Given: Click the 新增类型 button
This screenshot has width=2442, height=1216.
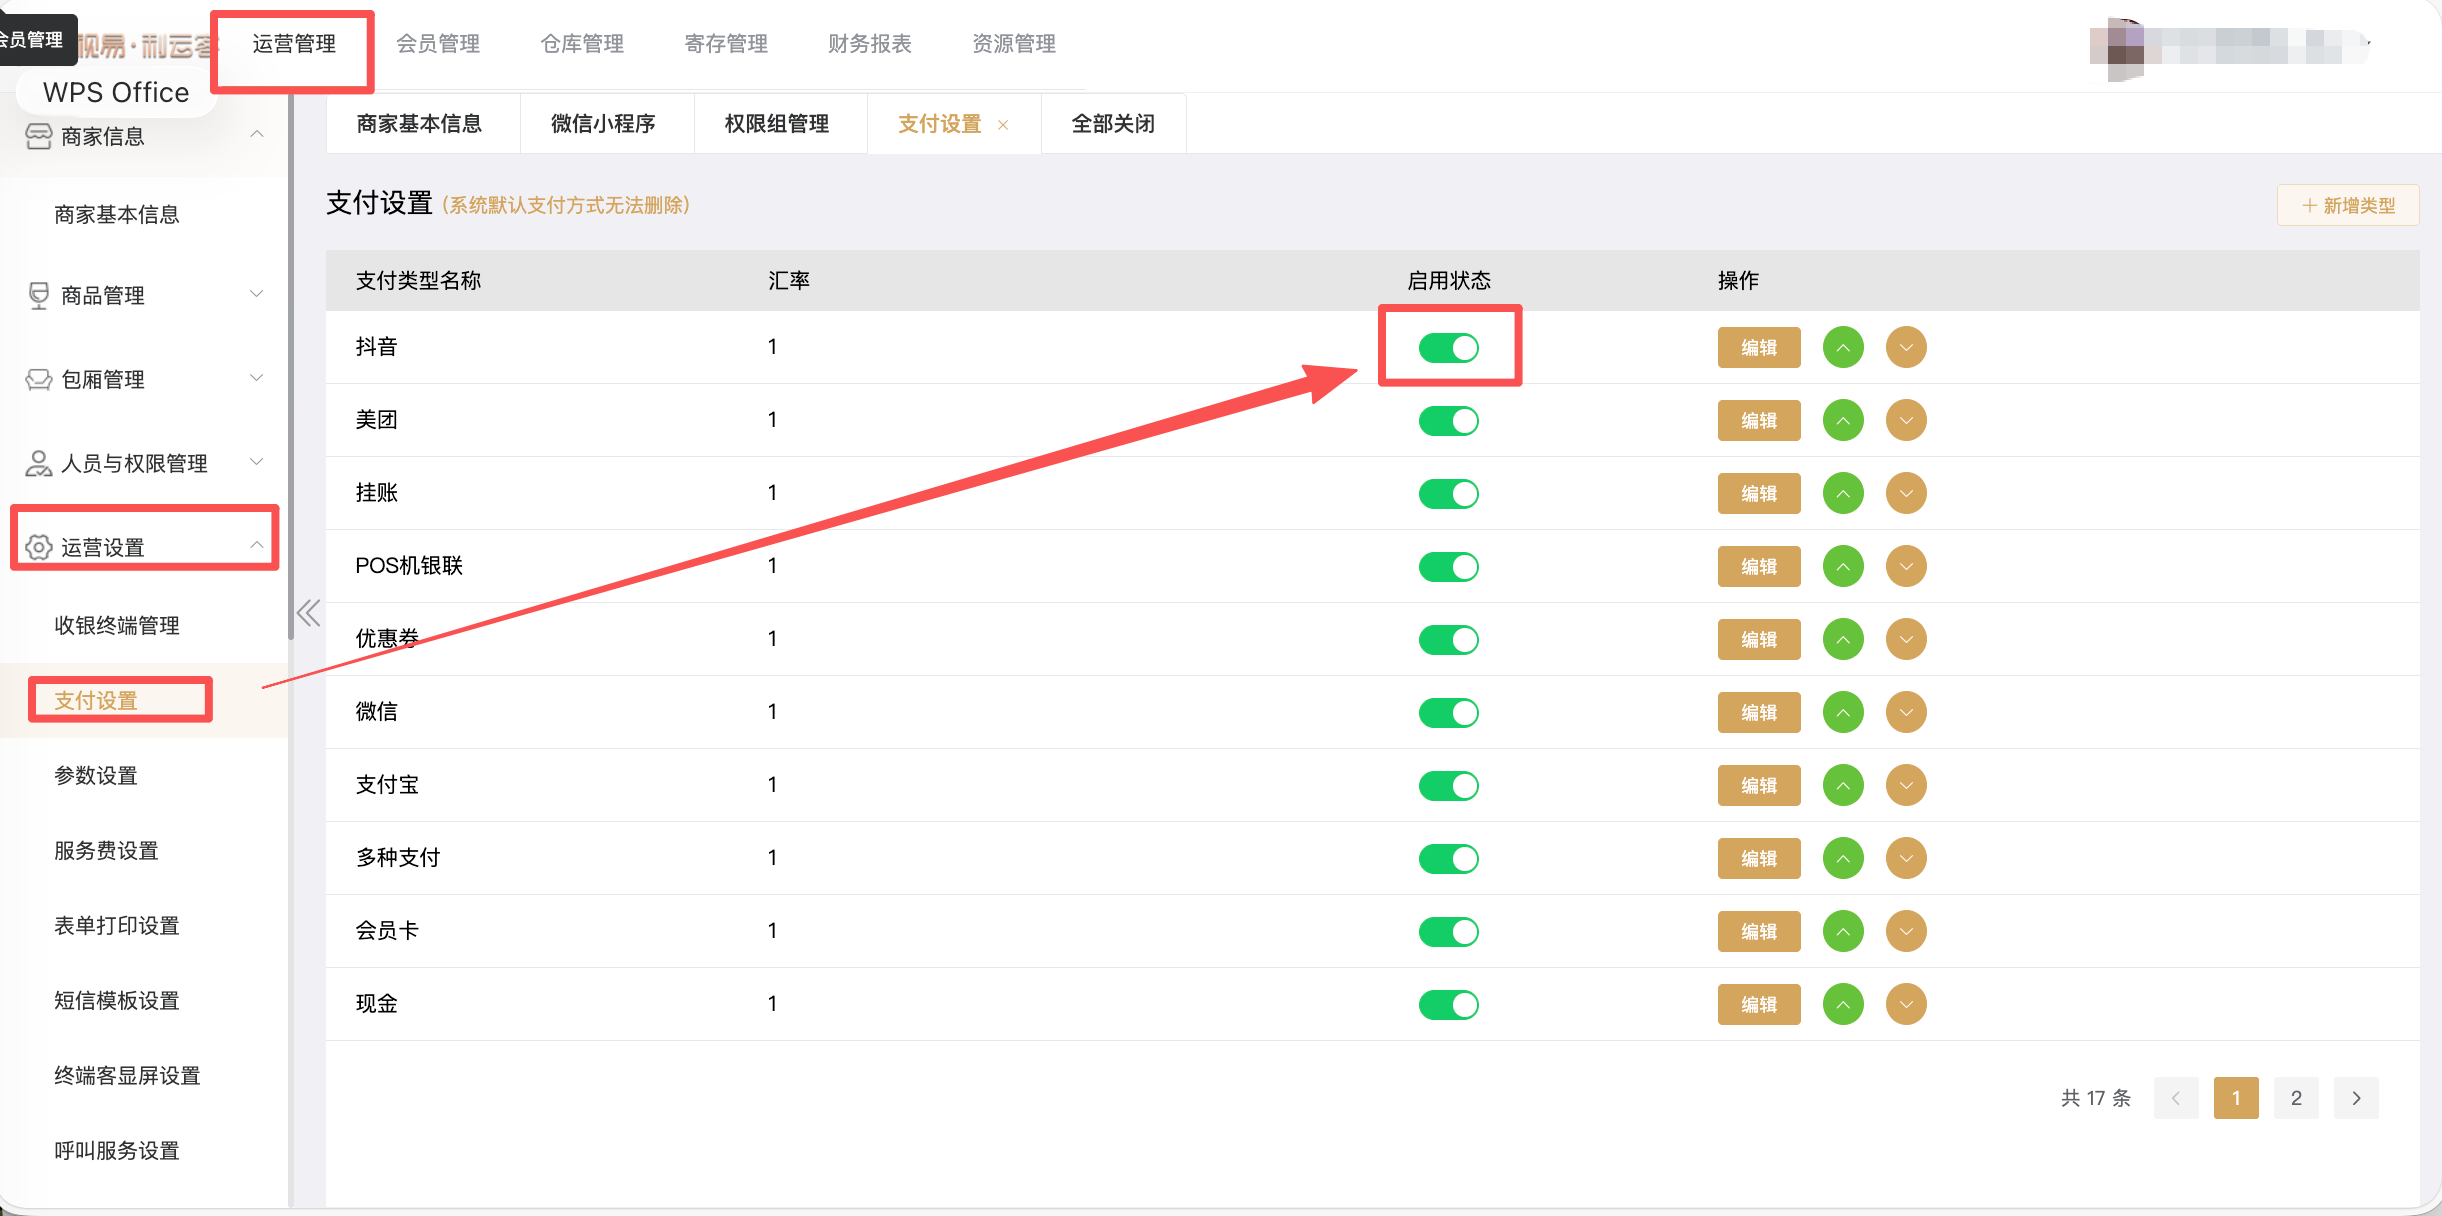Looking at the screenshot, I should click(2348, 204).
